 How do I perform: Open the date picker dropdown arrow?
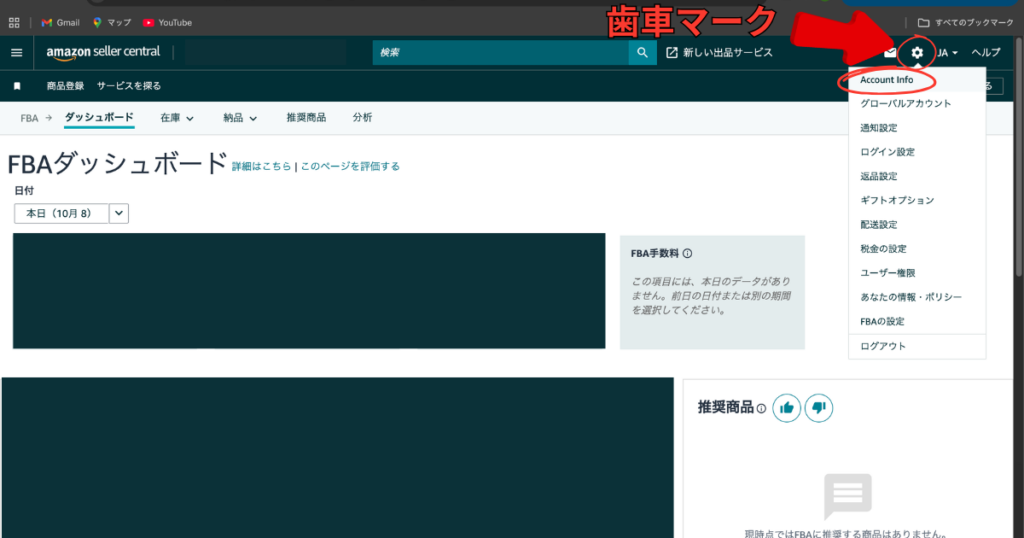118,213
